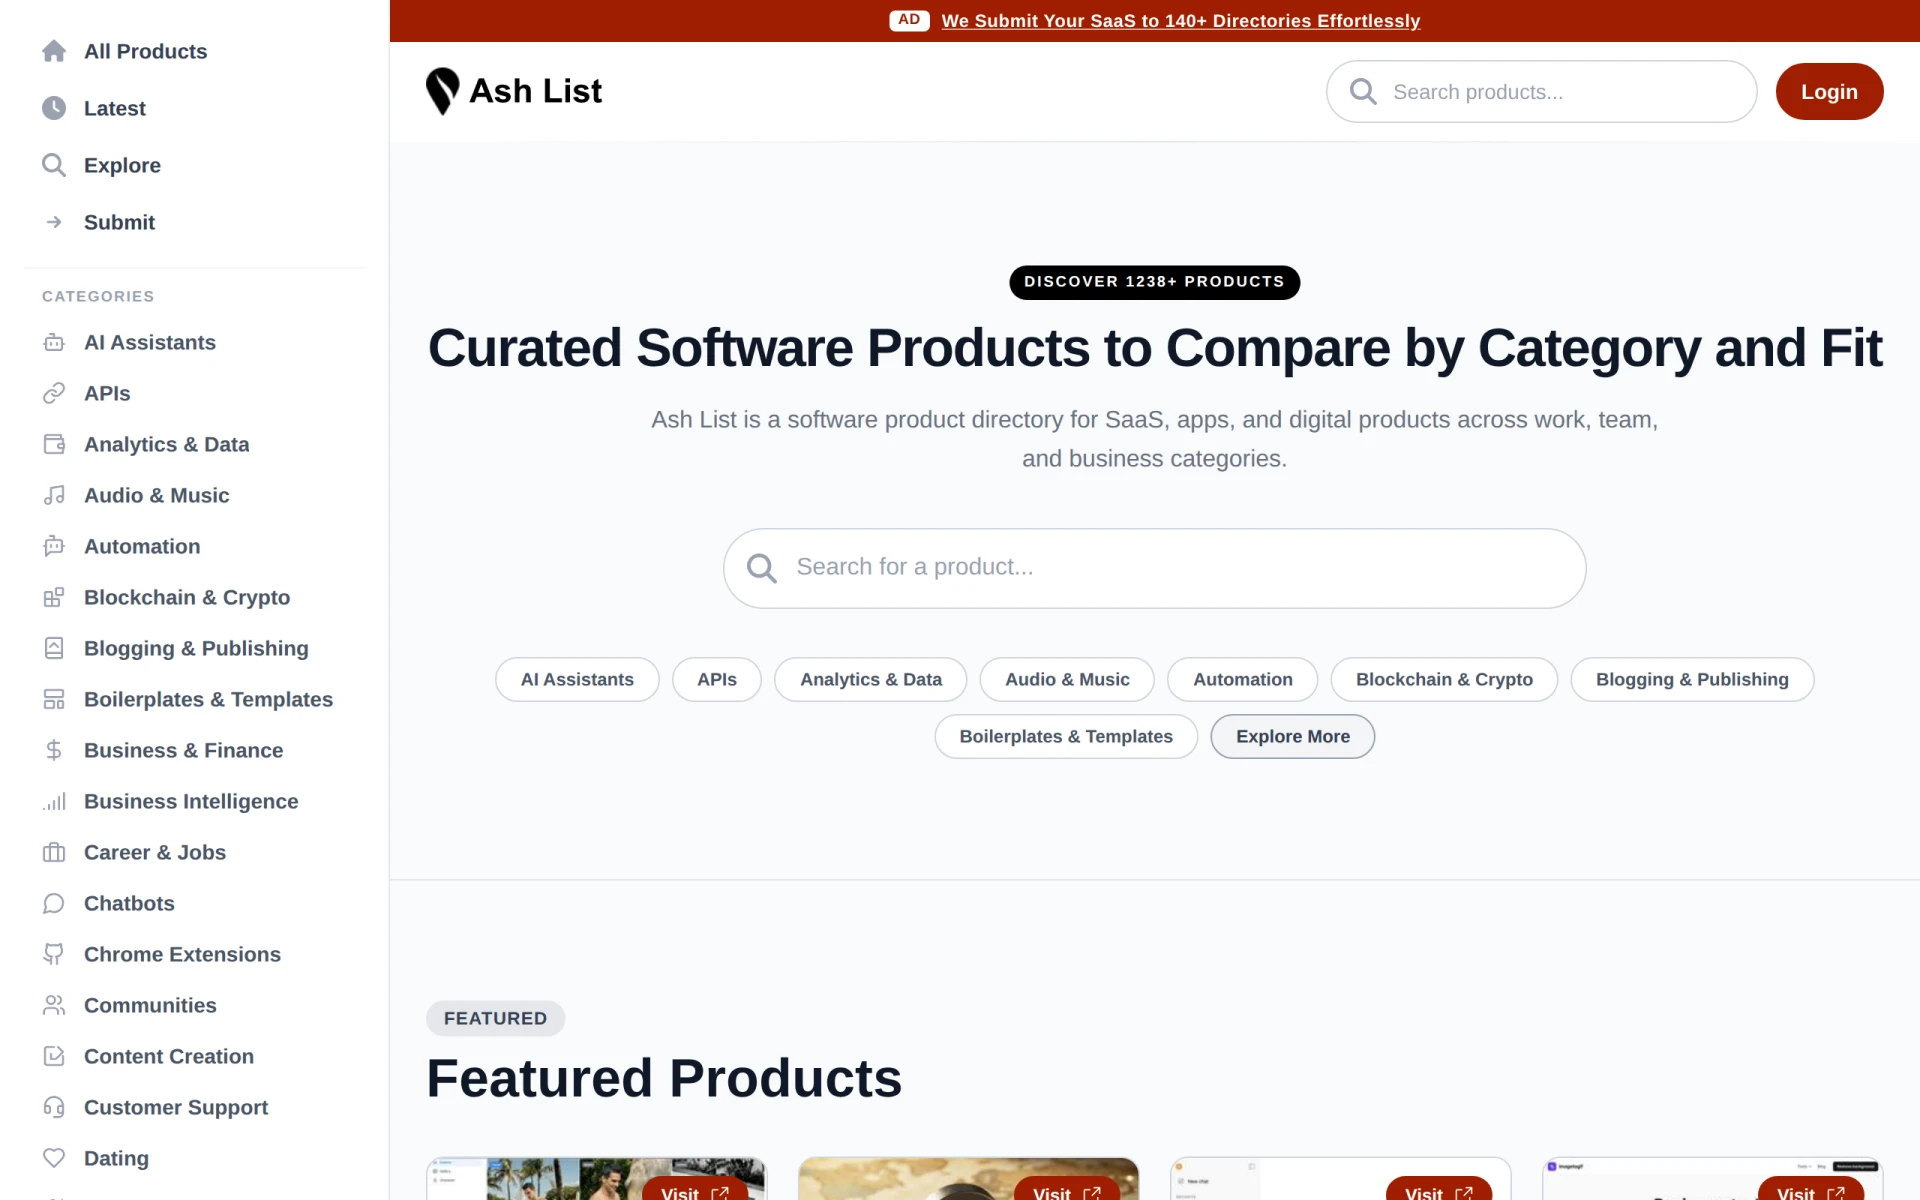Select the Blockchain & Crypto pill tag
This screenshot has width=1920, height=1200.
point(1444,679)
